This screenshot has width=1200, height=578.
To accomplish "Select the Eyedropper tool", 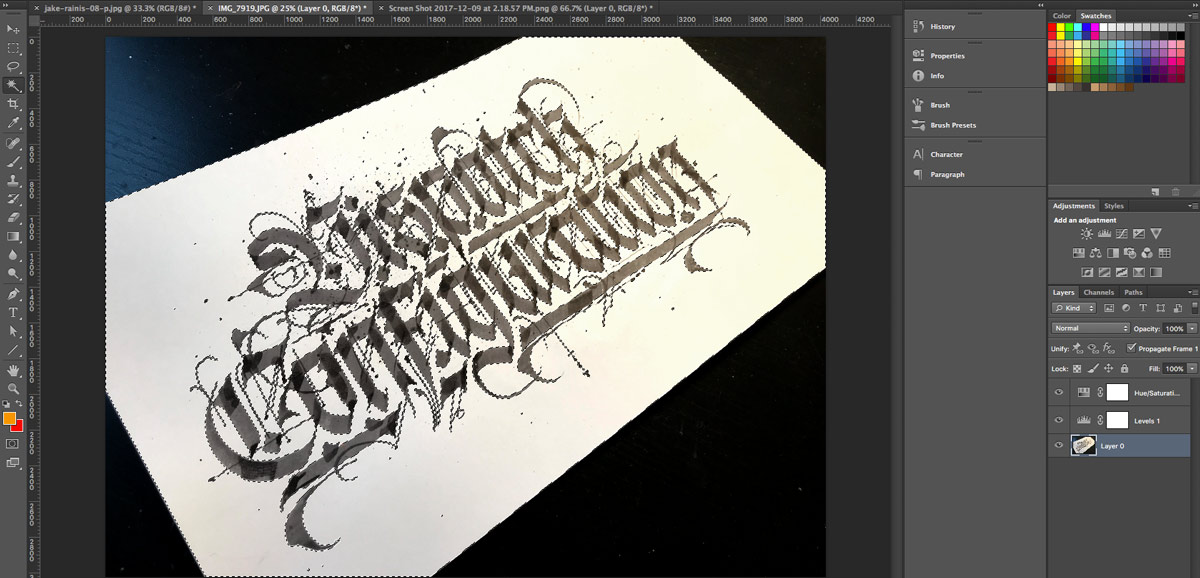I will click(x=13, y=123).
